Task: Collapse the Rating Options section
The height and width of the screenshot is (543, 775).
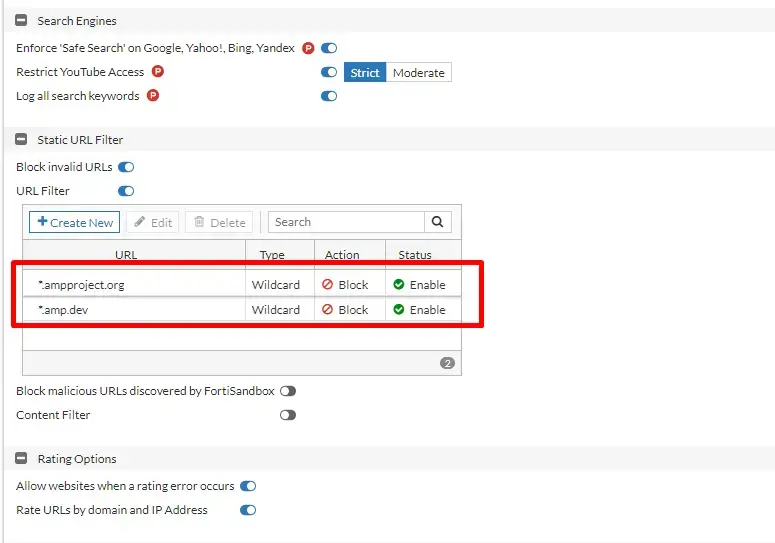Action: click(21, 459)
